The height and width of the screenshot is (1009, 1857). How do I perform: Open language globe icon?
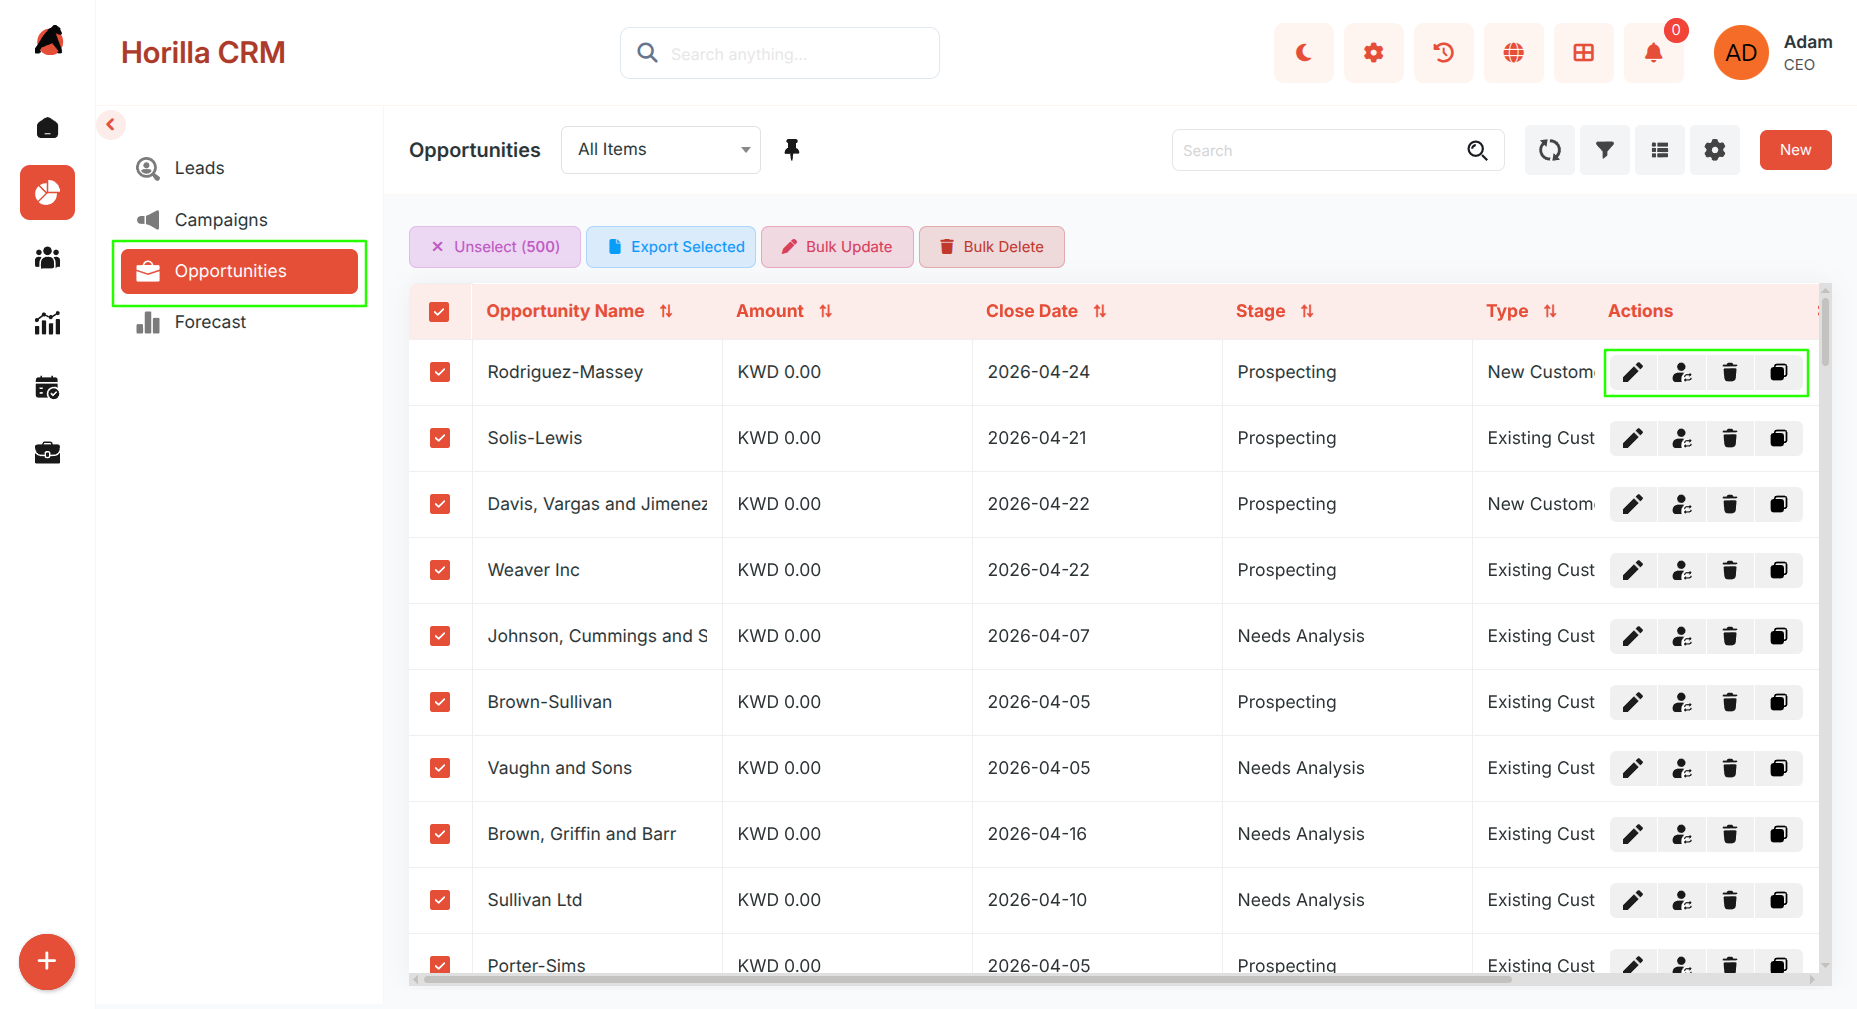[1513, 53]
